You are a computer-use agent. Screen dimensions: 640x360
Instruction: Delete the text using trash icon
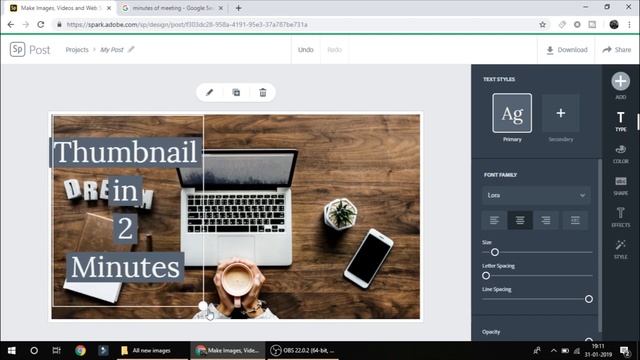(x=263, y=93)
